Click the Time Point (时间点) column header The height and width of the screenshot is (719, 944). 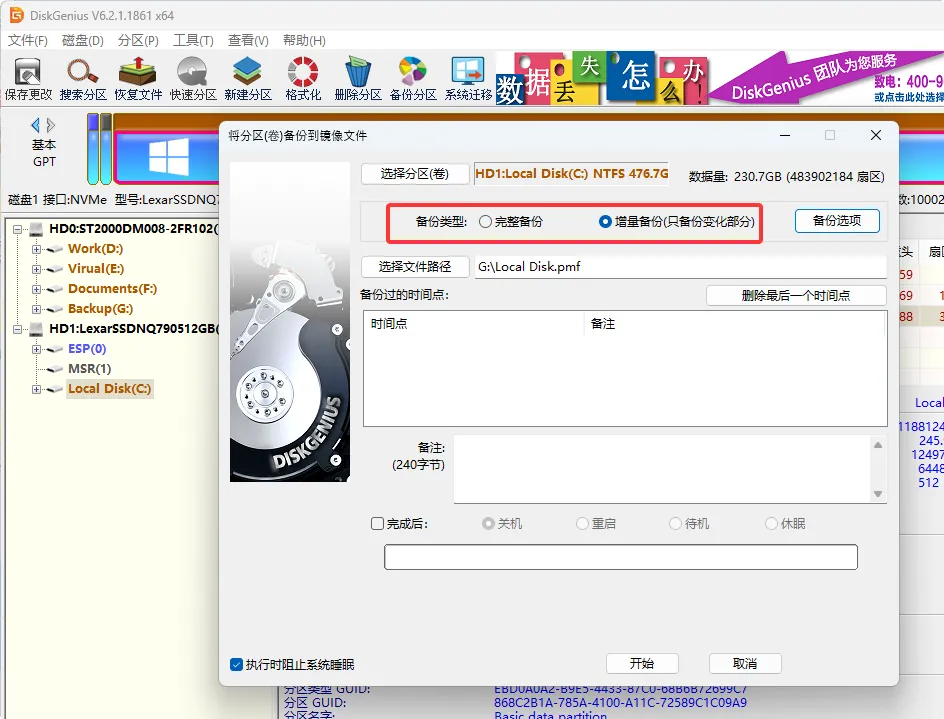tap(474, 324)
